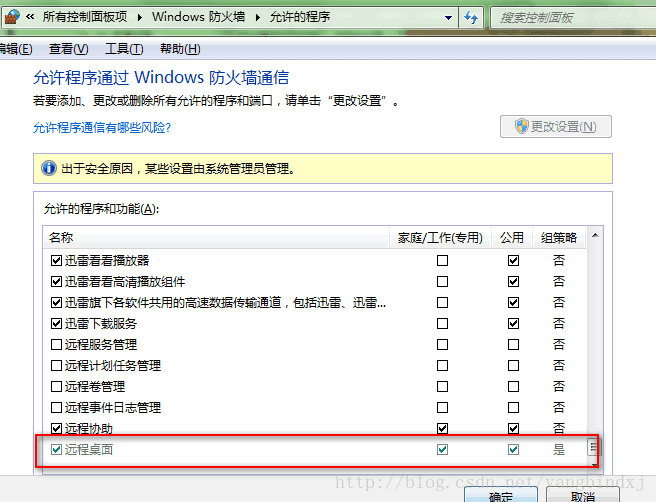Go to Windows 防火墙 breadcrumb
Image resolution: width=656 pixels, height=502 pixels.
pos(198,17)
